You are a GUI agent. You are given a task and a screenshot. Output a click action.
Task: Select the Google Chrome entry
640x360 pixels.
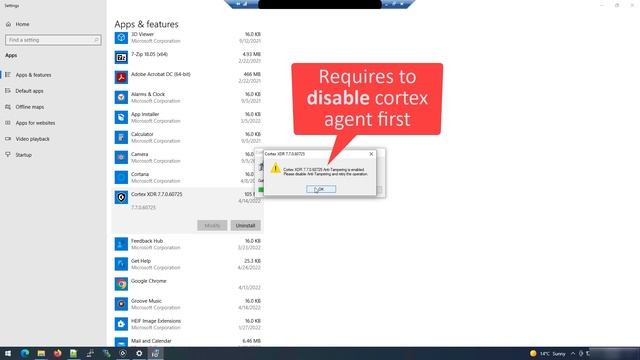pyautogui.click(x=187, y=284)
